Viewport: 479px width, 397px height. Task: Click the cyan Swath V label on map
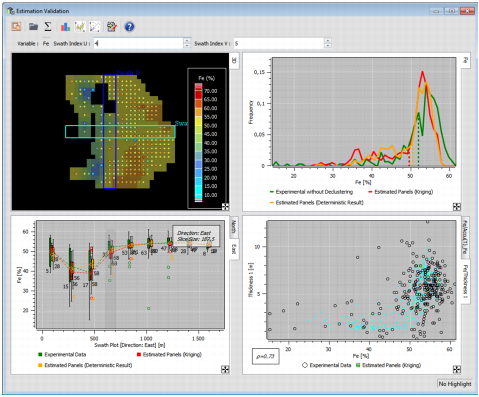(181, 123)
